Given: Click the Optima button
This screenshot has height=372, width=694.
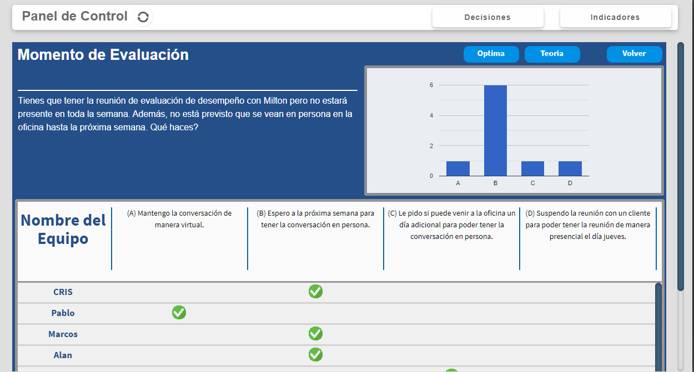Looking at the screenshot, I should (x=491, y=54).
